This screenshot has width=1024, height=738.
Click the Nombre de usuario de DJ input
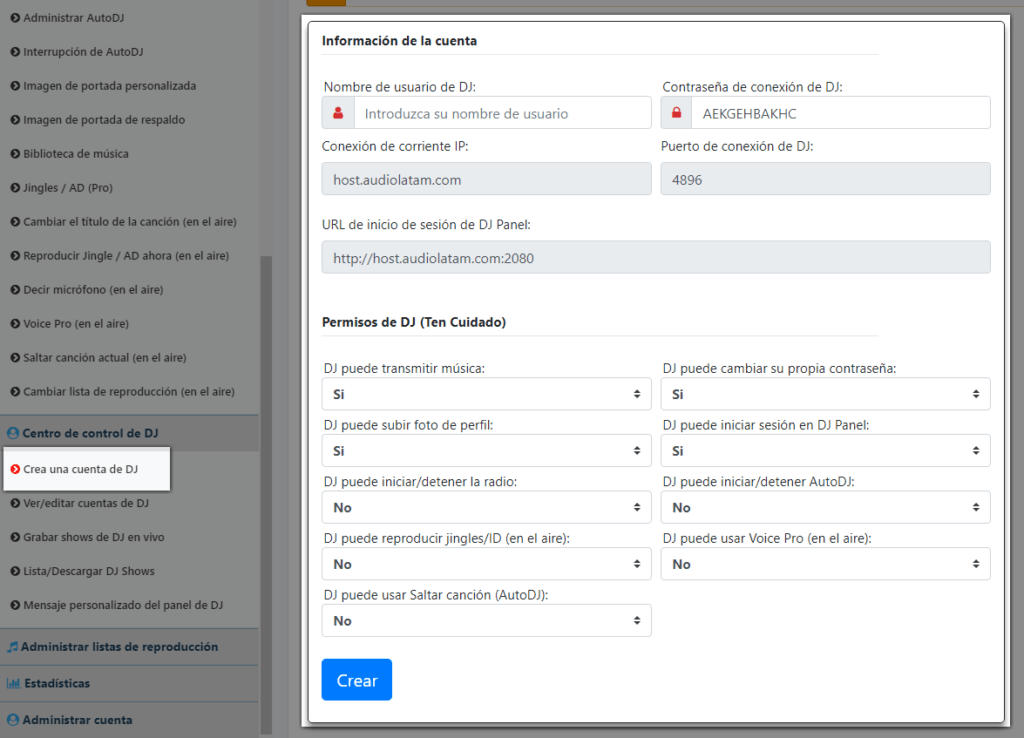502,113
